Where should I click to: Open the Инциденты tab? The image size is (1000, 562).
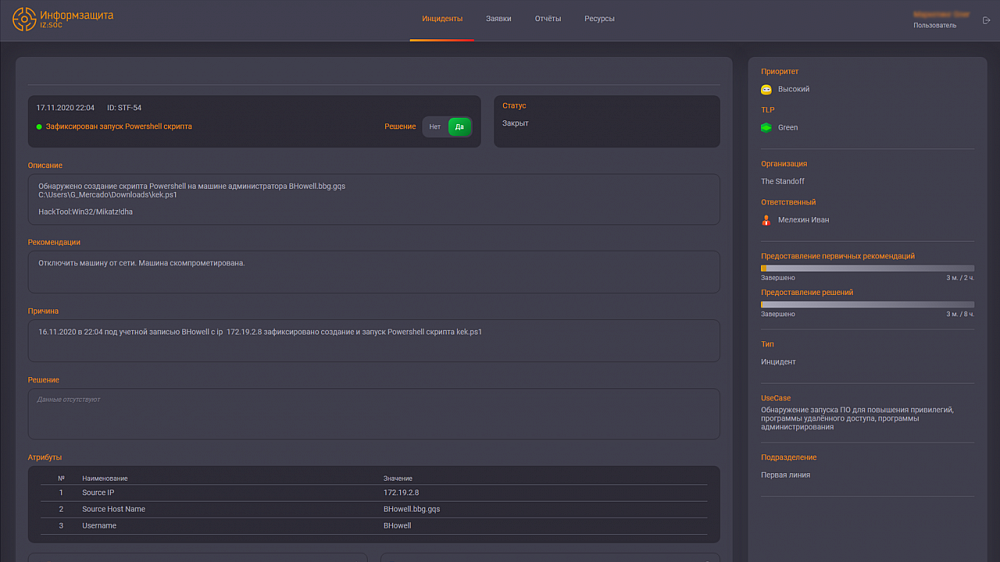pyautogui.click(x=442, y=19)
